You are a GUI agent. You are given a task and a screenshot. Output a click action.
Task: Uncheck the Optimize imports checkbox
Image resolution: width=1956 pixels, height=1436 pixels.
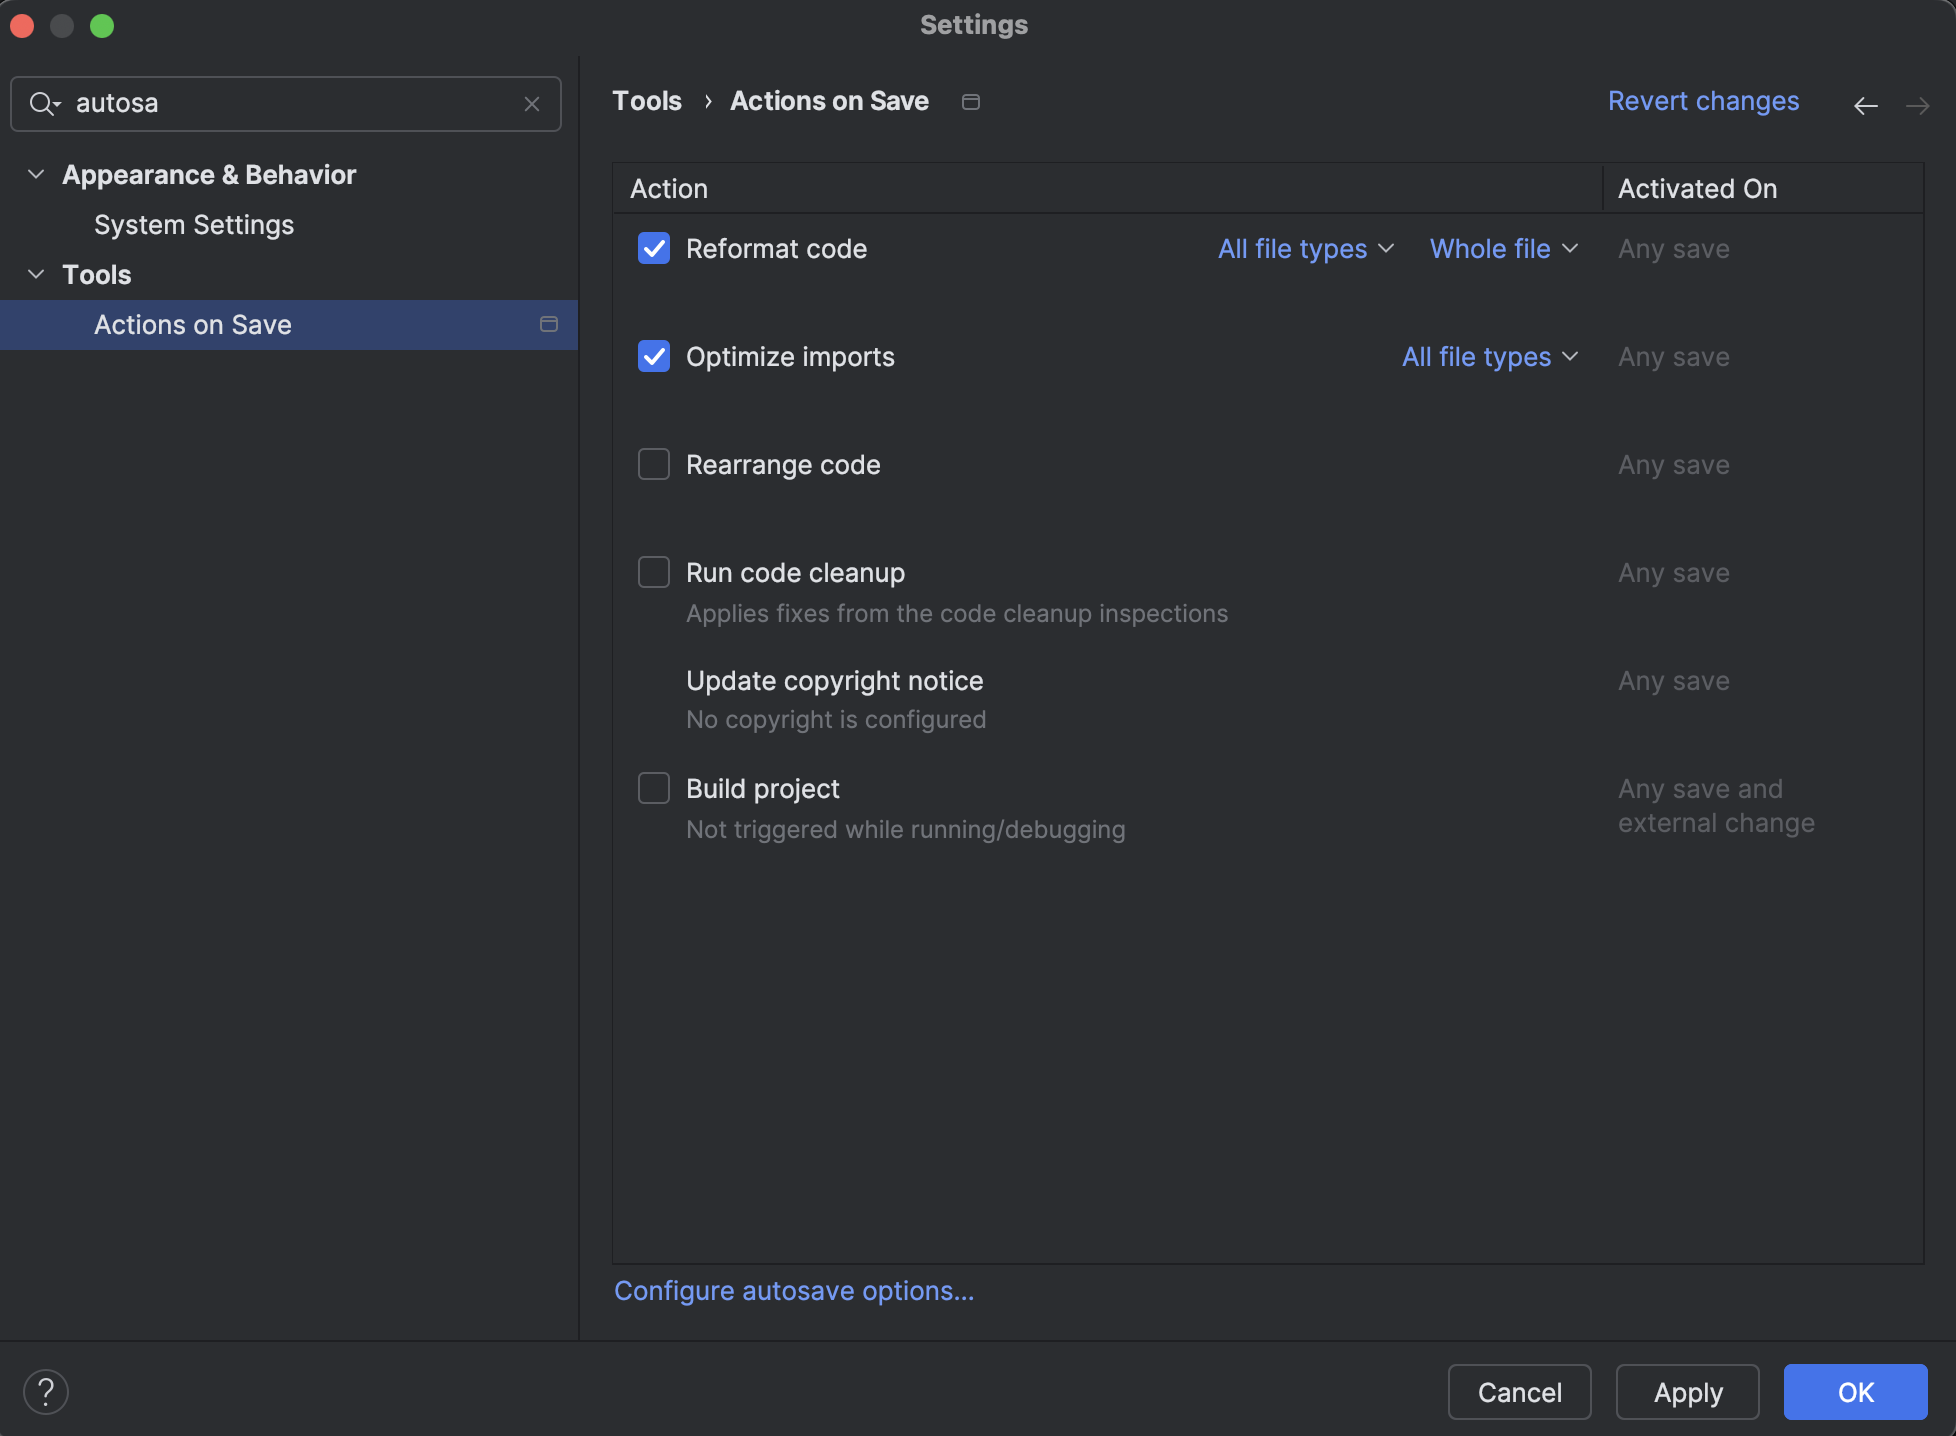coord(654,356)
